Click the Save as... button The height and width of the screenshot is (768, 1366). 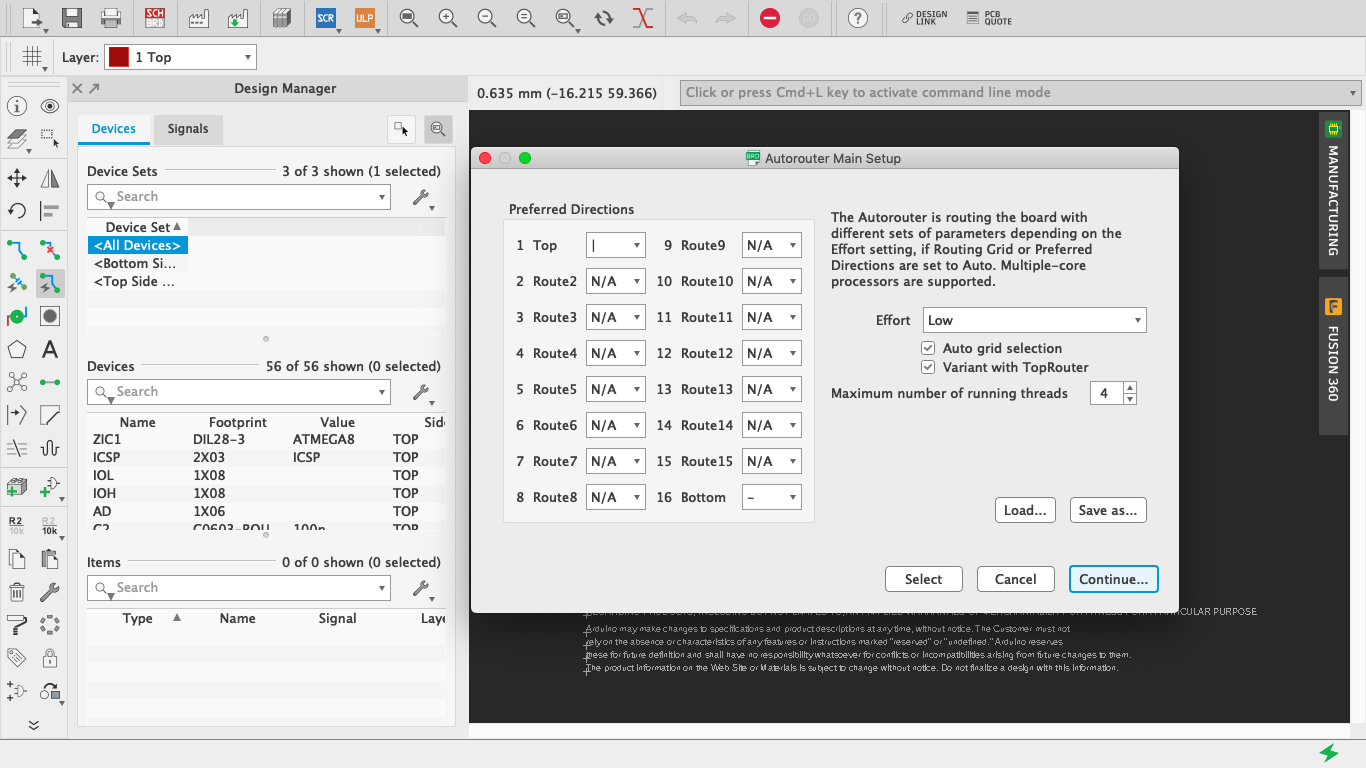tap(1108, 510)
